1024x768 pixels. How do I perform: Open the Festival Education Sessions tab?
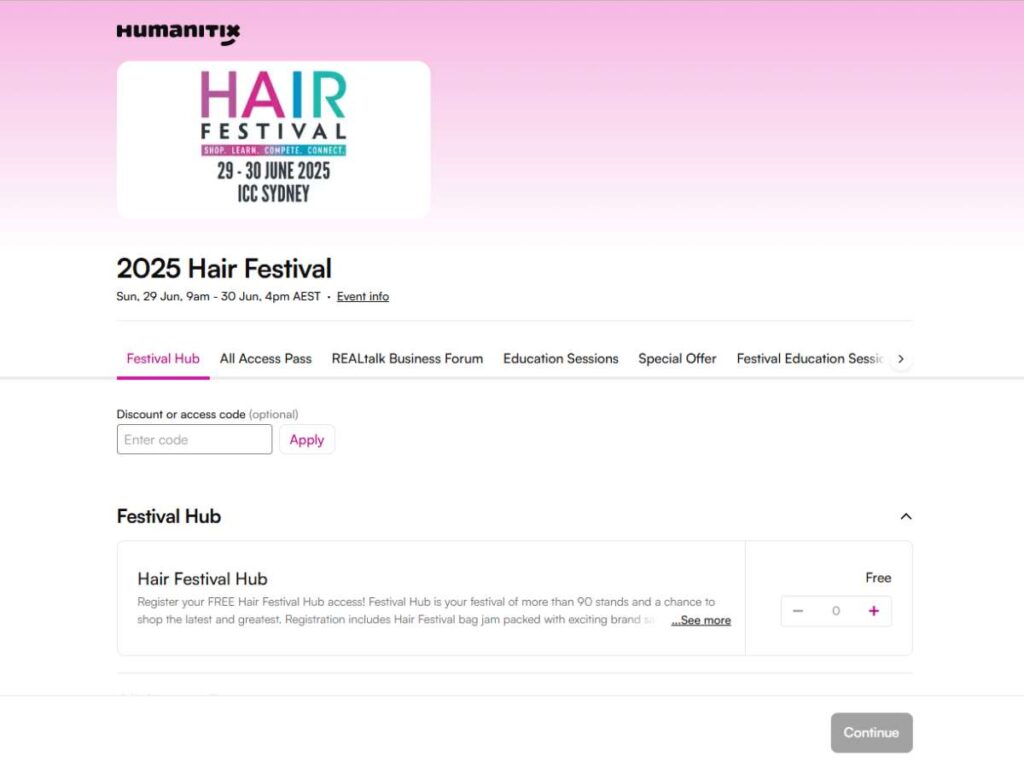(810, 359)
